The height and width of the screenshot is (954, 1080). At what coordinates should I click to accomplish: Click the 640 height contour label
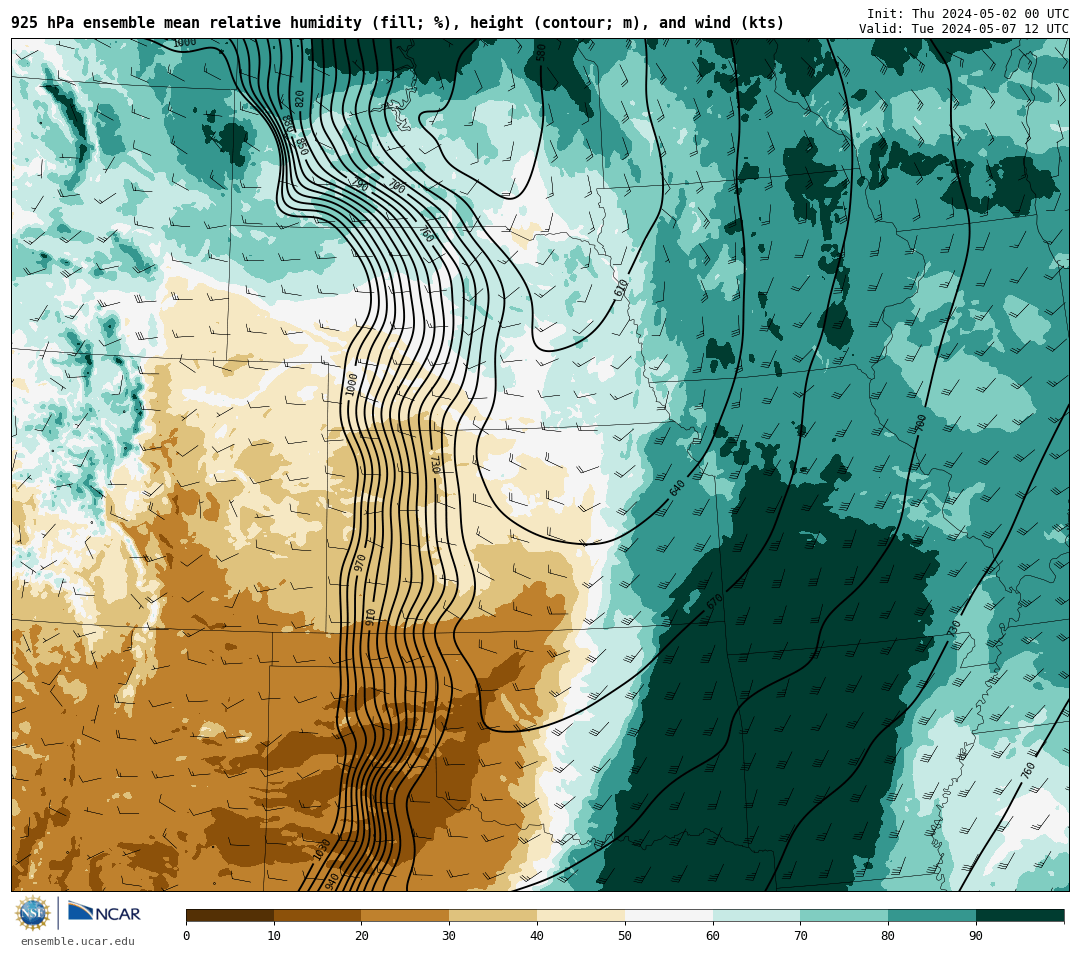point(677,488)
